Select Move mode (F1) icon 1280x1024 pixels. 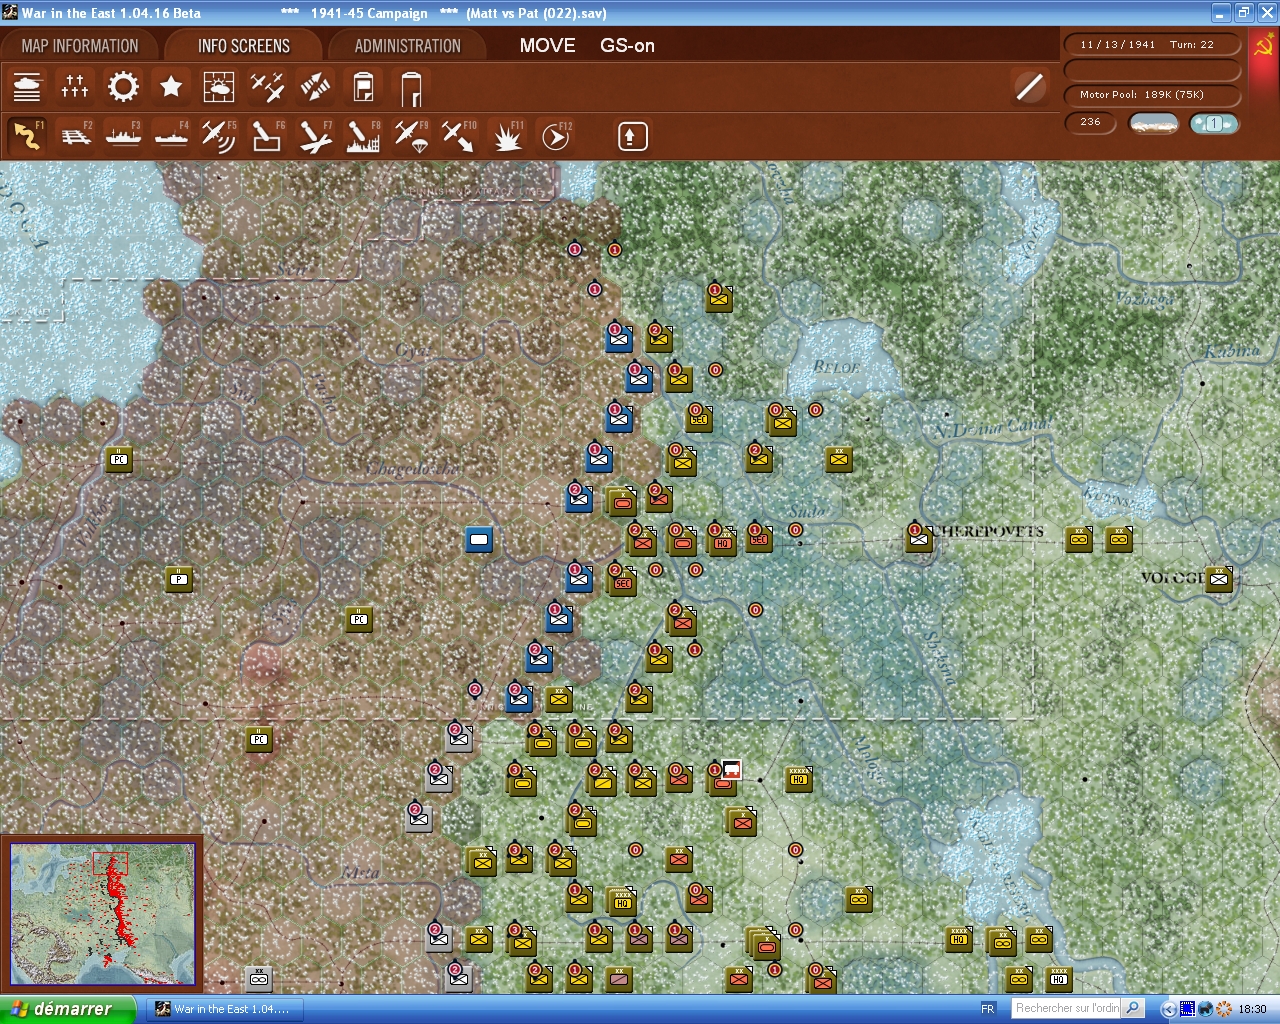27,136
